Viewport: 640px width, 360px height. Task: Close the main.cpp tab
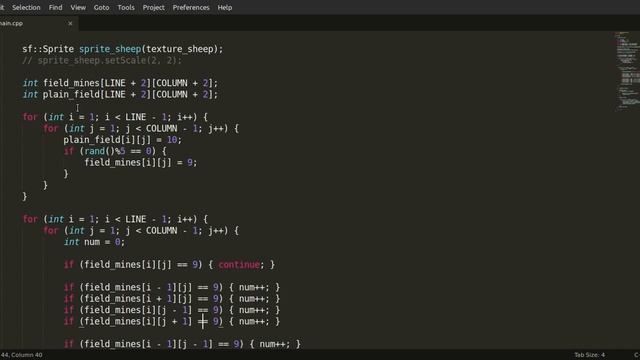click(x=70, y=23)
